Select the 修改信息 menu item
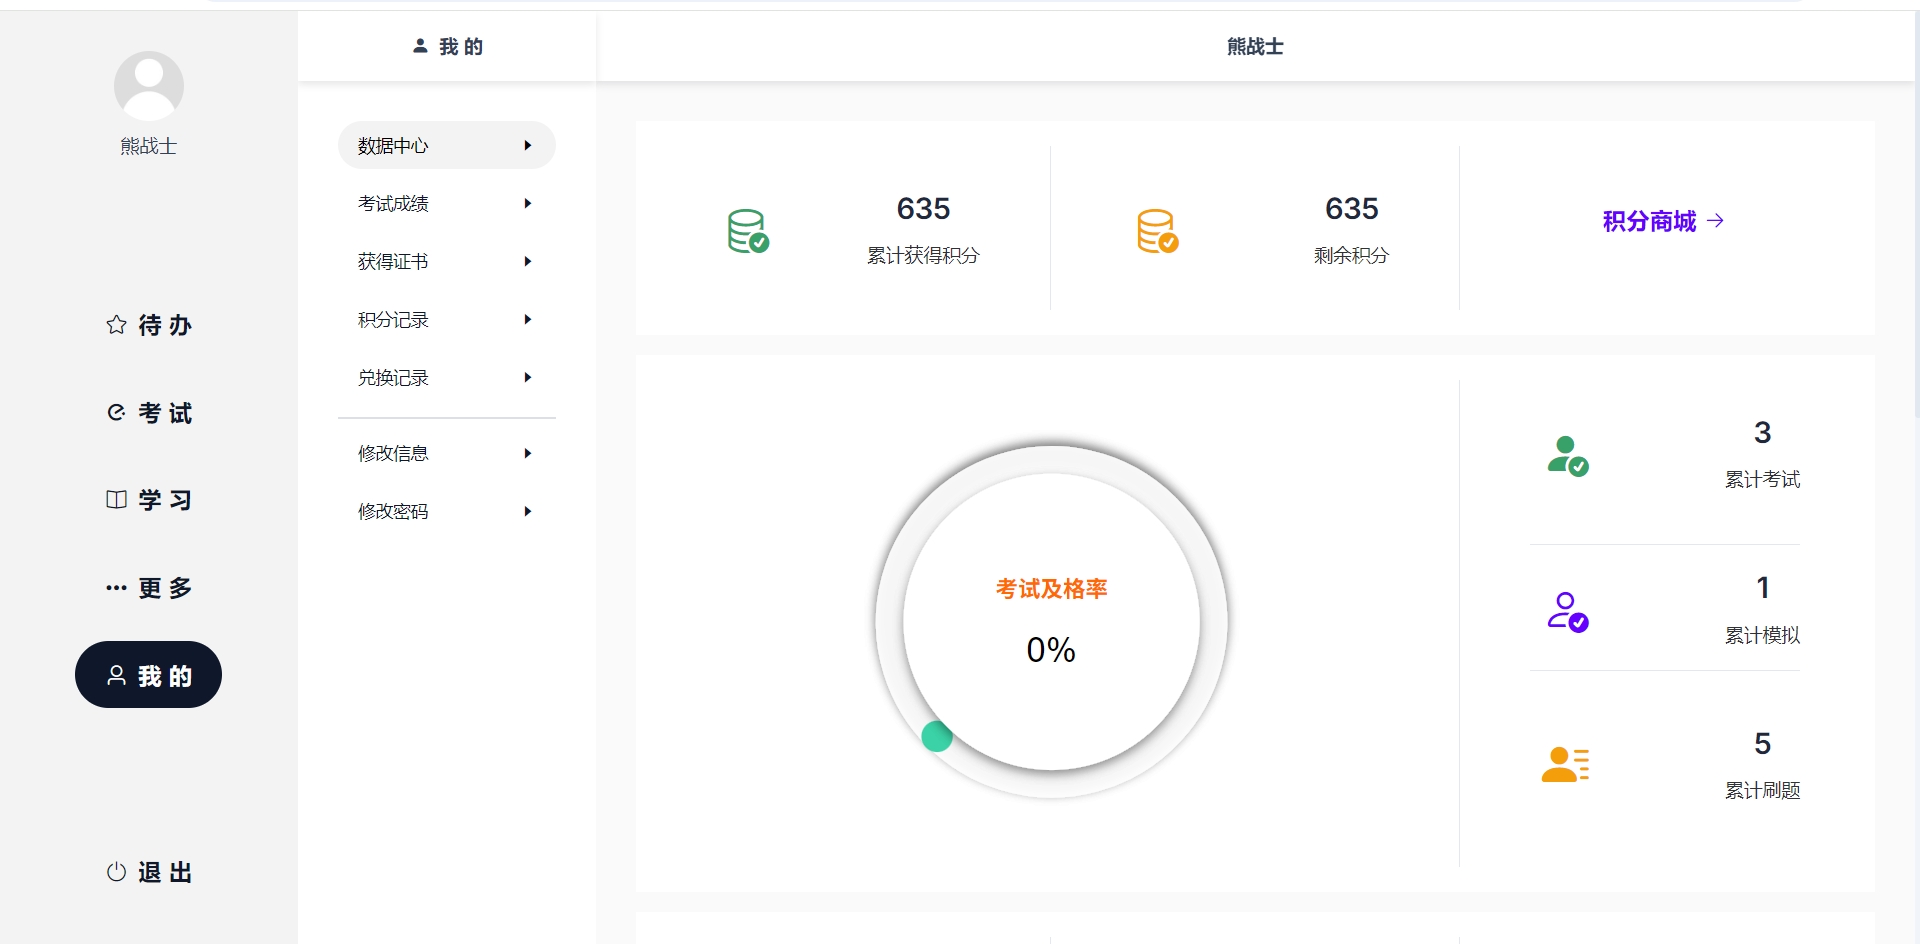The height and width of the screenshot is (944, 1920). pyautogui.click(x=393, y=454)
